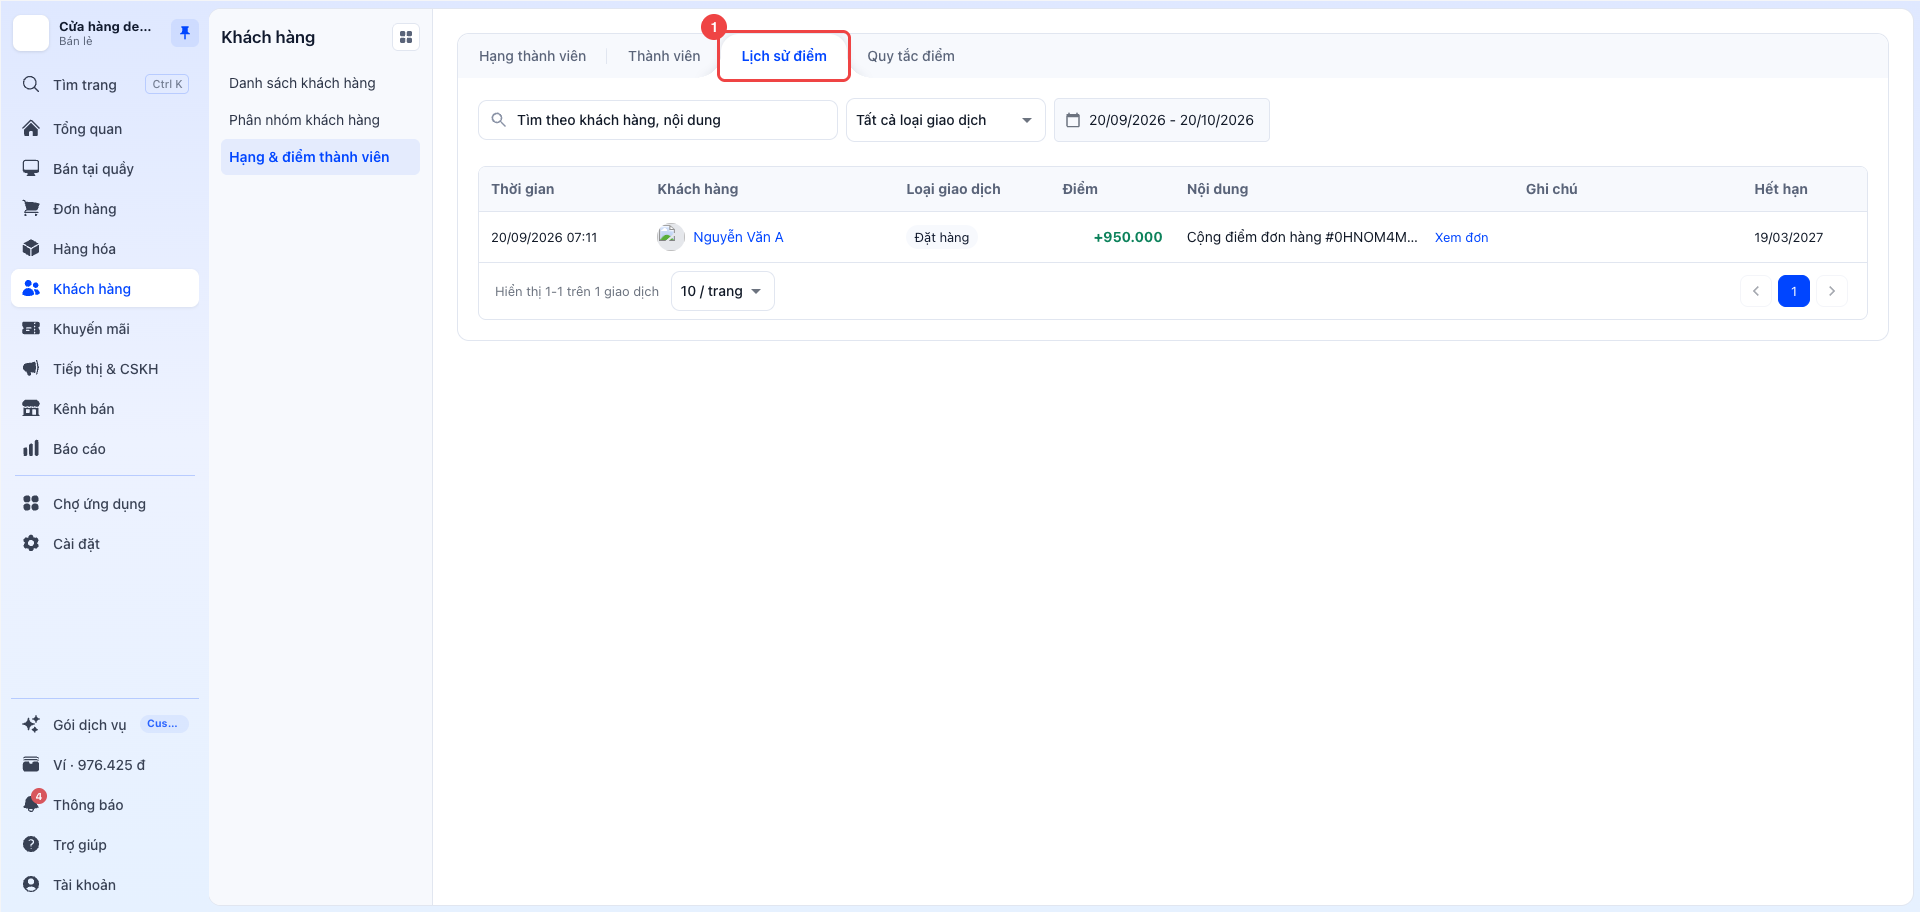Open the grid menu icon beside Khách hàng
The width and height of the screenshot is (1920, 912).
[406, 37]
